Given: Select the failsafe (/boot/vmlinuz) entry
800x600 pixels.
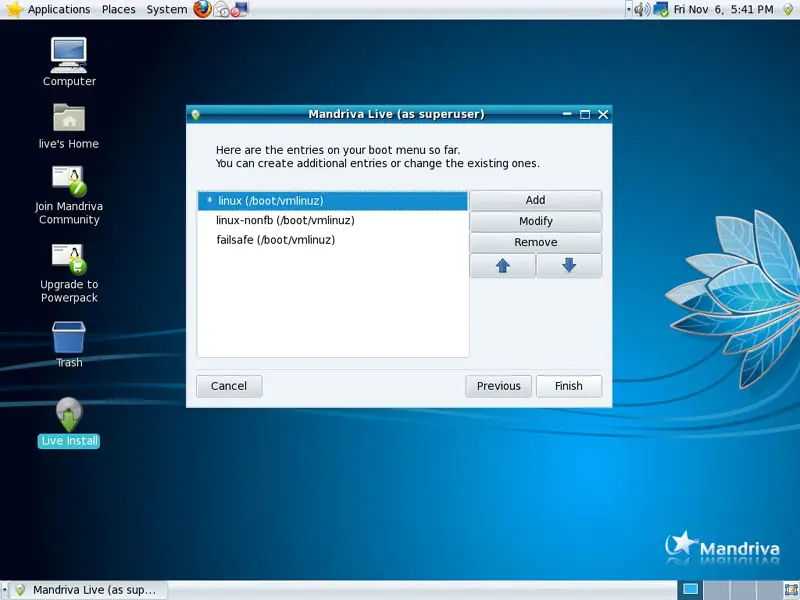Looking at the screenshot, I should pos(333,239).
